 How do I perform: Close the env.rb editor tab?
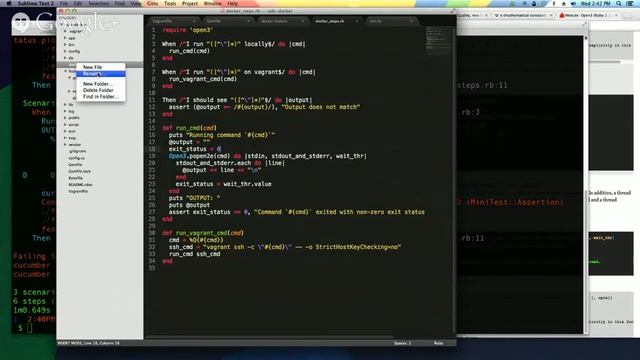pyautogui.click(x=411, y=21)
